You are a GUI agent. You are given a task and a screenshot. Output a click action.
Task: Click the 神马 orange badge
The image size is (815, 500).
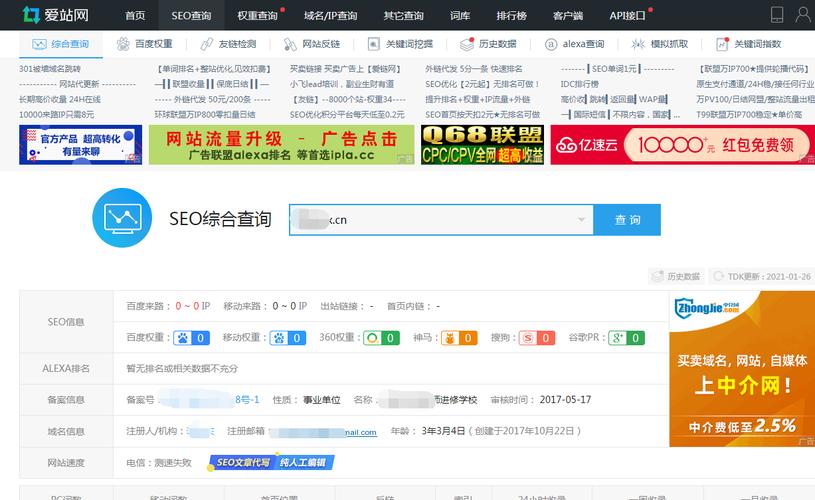click(x=459, y=338)
